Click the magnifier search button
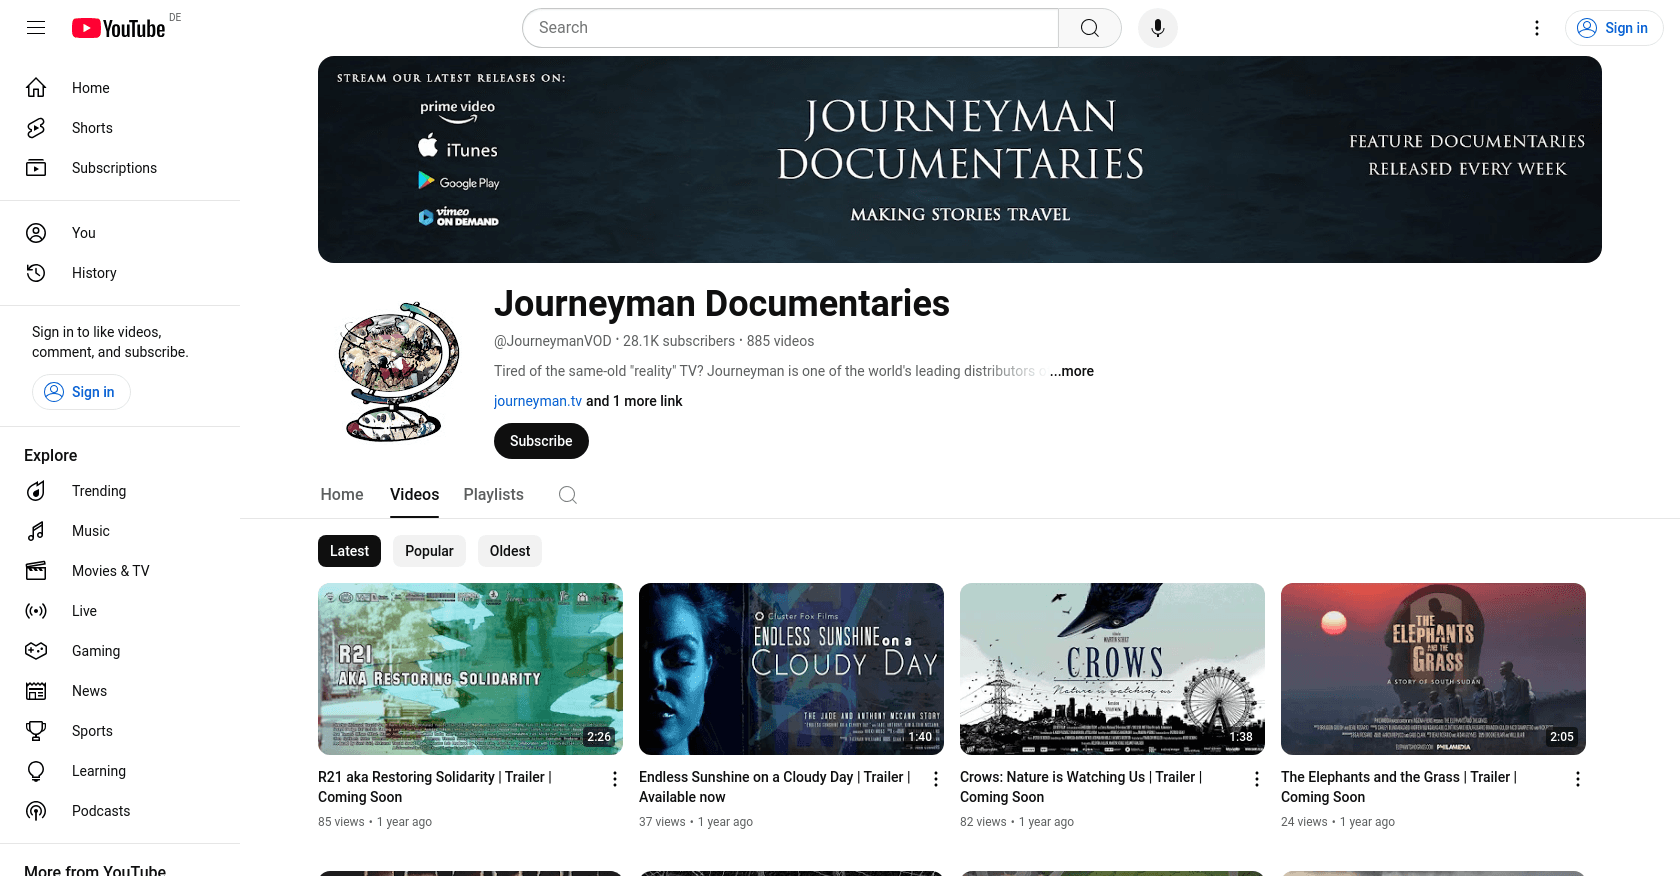 pyautogui.click(x=1089, y=28)
